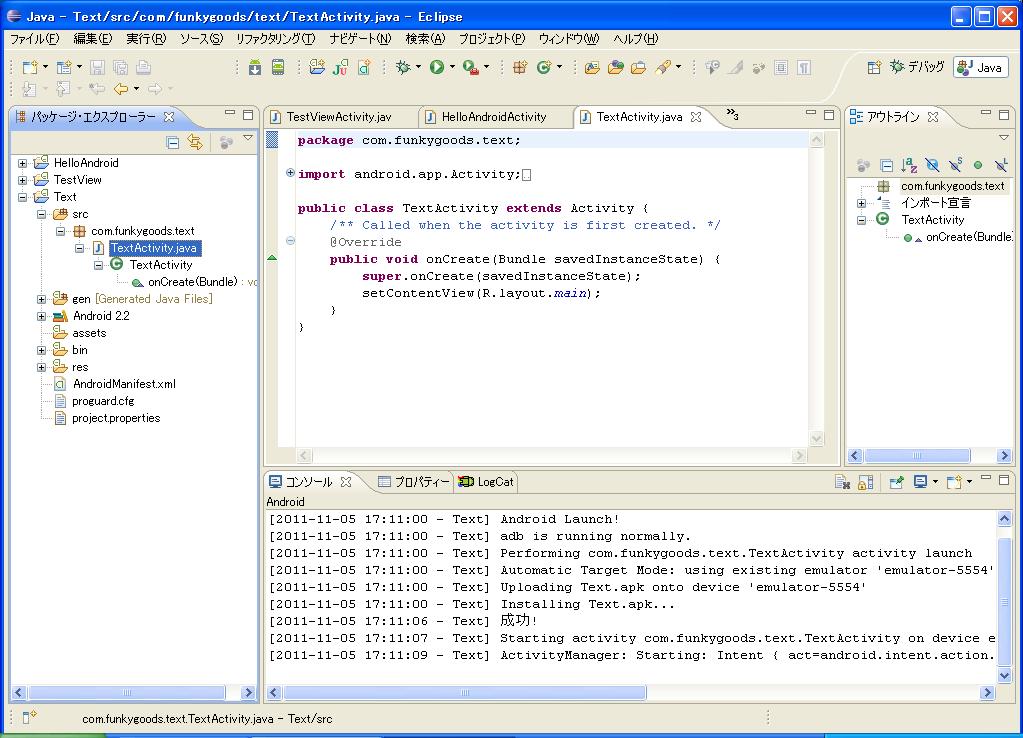Click the Save floppy disk icon

click(97, 67)
